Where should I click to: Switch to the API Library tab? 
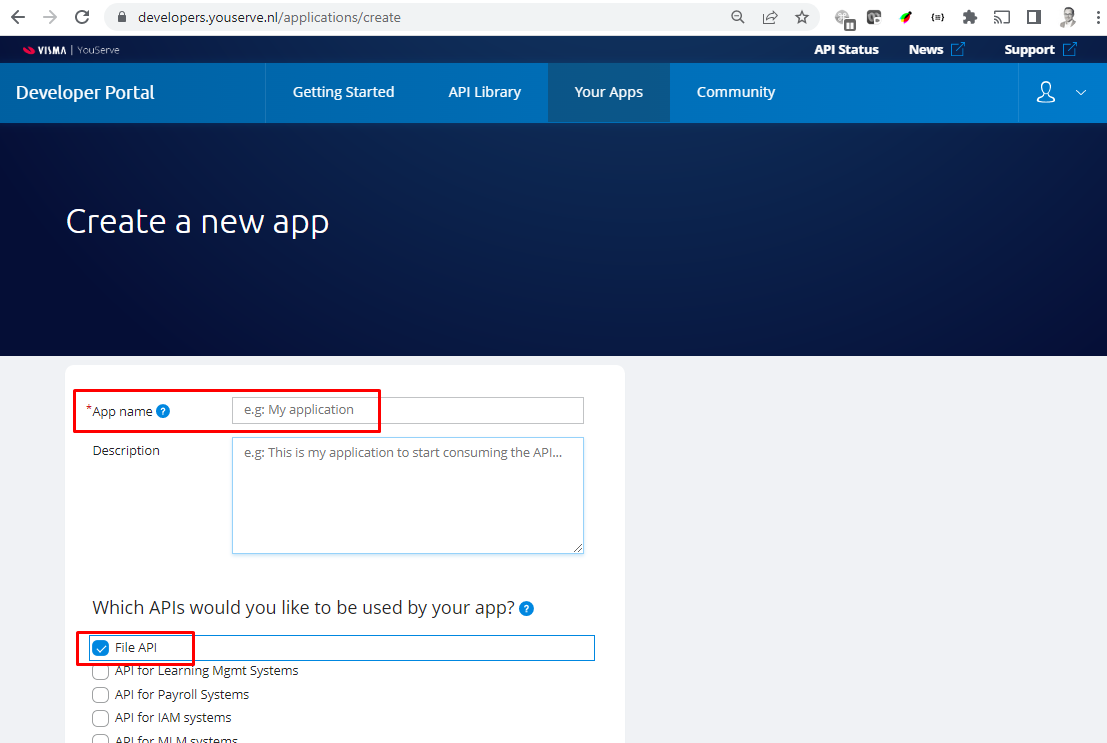coord(484,92)
